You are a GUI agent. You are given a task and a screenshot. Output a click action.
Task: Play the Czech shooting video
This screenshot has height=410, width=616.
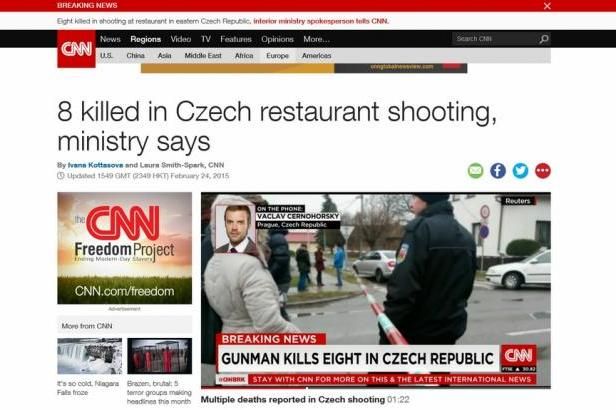(376, 290)
